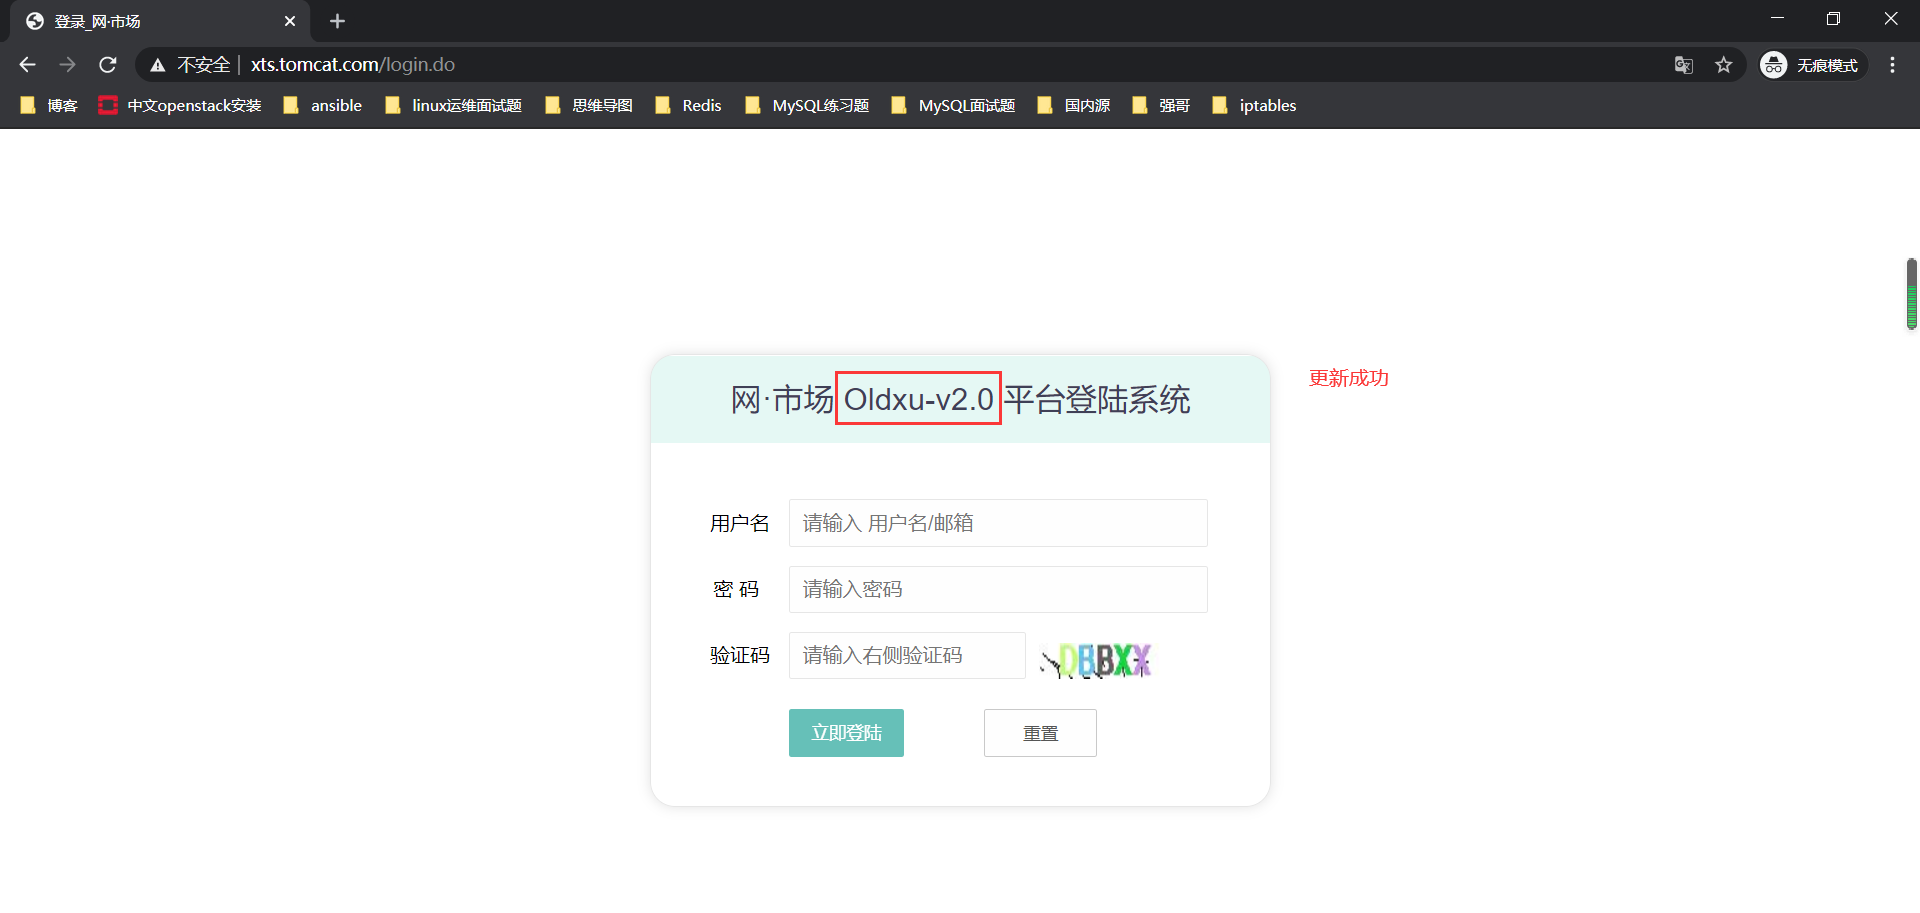Screen dimensions: 1920x913
Task: Open the 博客 bookmark folder
Action: point(49,105)
